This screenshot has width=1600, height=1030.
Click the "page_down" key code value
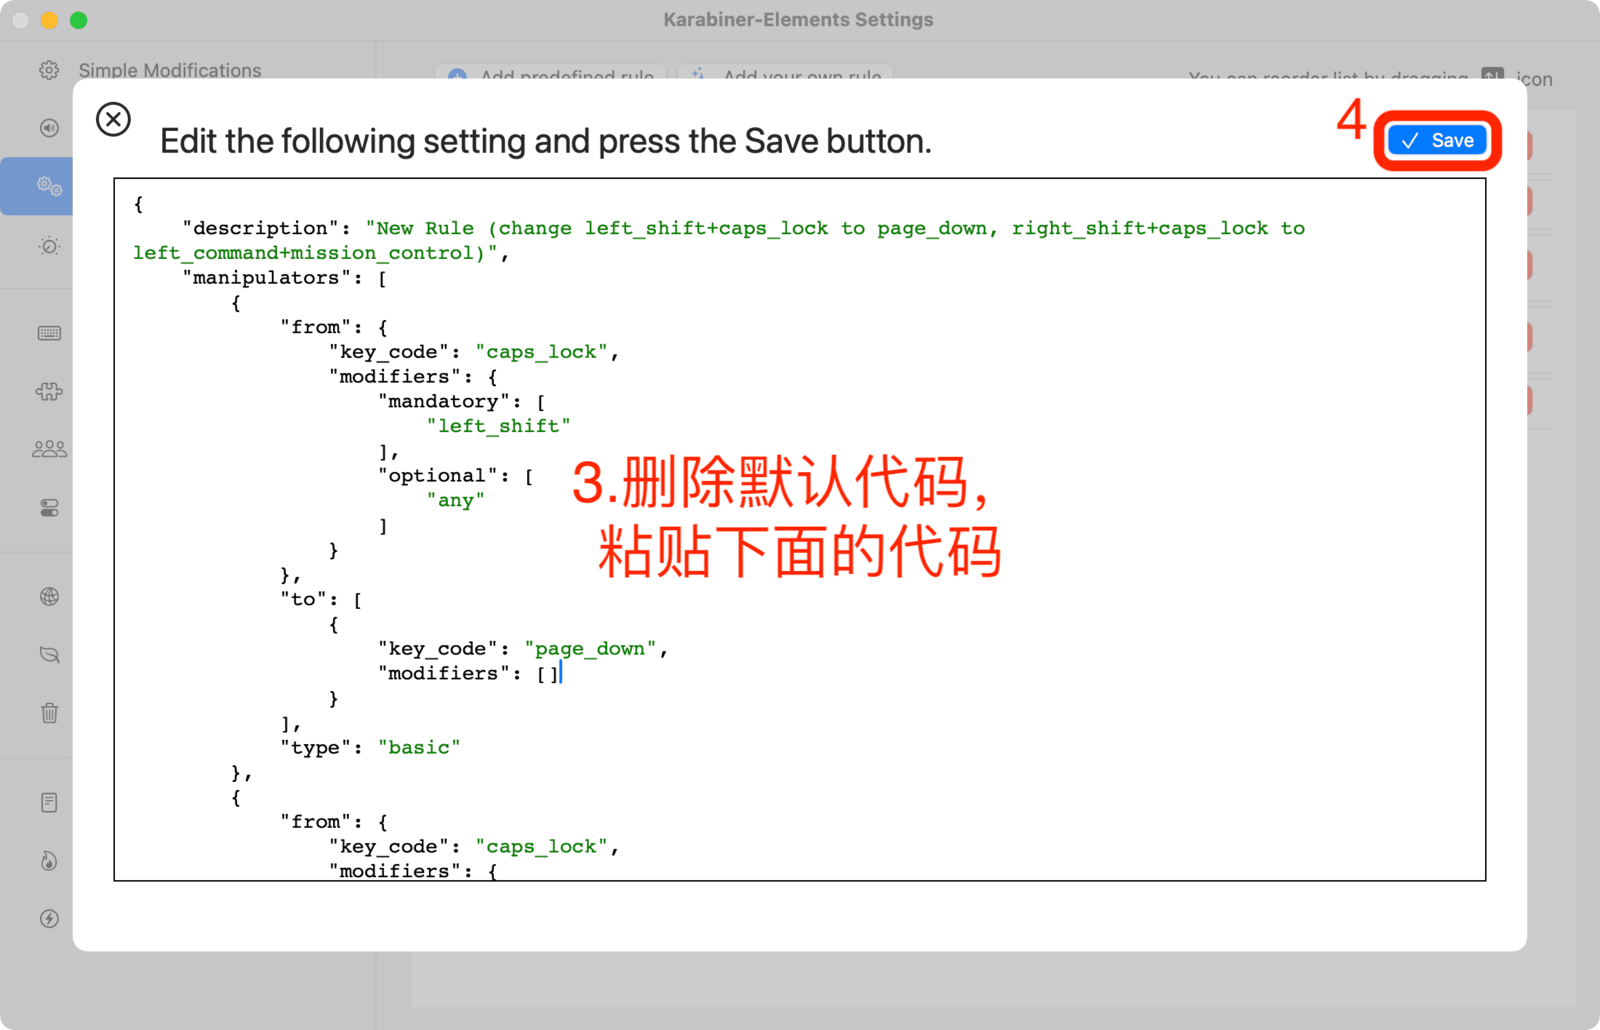point(591,649)
